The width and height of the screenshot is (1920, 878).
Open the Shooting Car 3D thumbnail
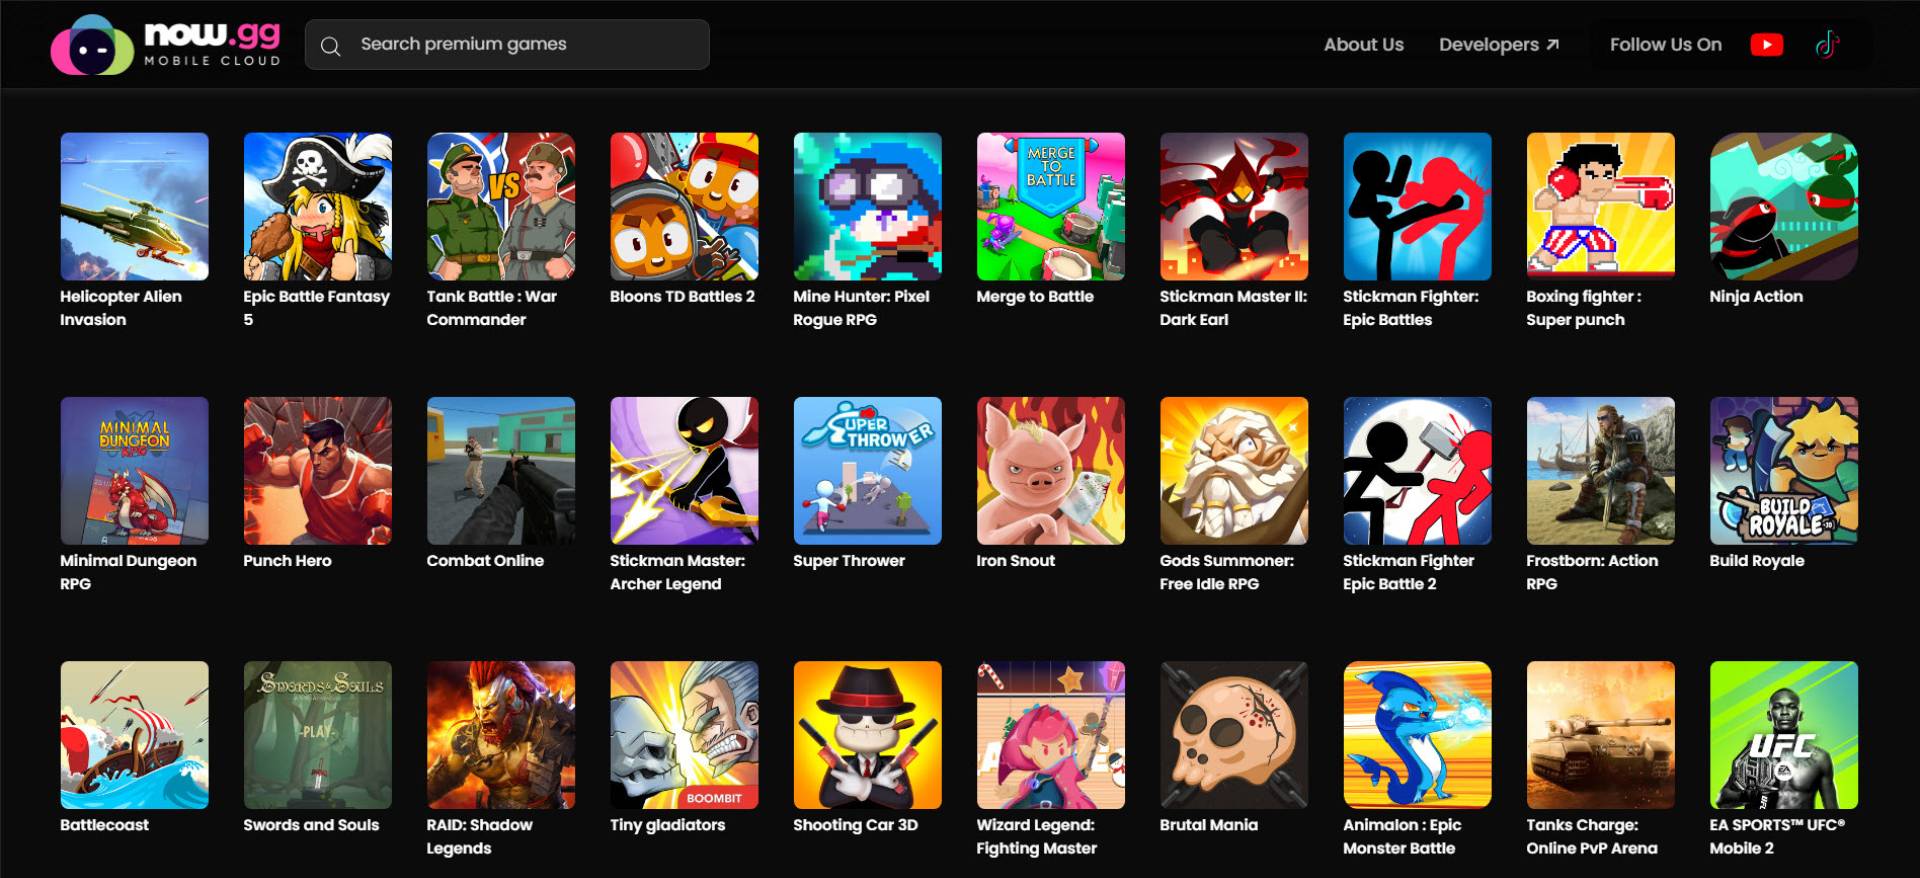[x=868, y=735]
